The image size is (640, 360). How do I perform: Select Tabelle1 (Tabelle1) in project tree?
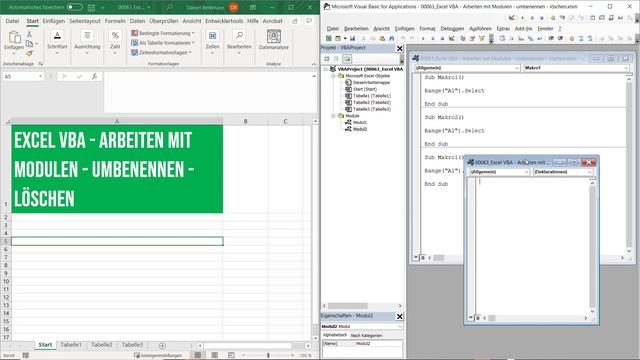371,96
